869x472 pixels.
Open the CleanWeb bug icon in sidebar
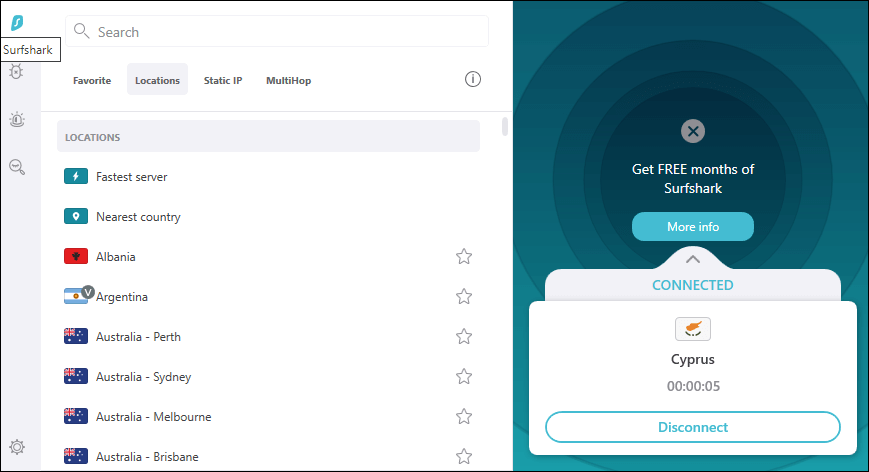[16, 71]
